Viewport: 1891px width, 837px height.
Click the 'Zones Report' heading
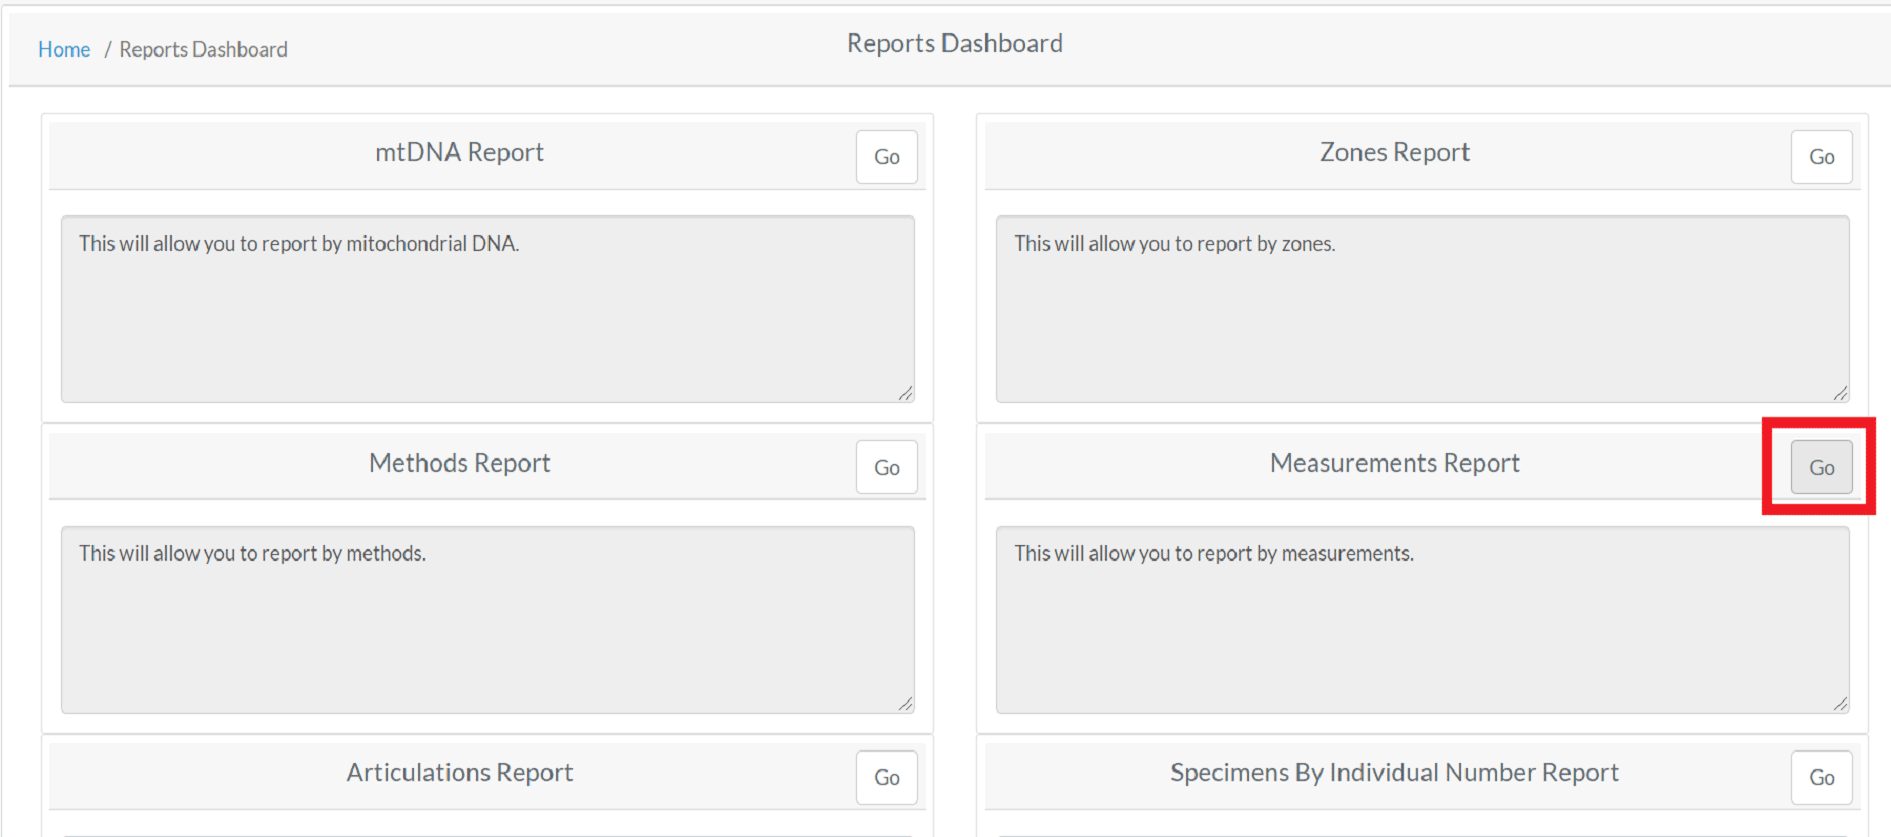click(1395, 152)
